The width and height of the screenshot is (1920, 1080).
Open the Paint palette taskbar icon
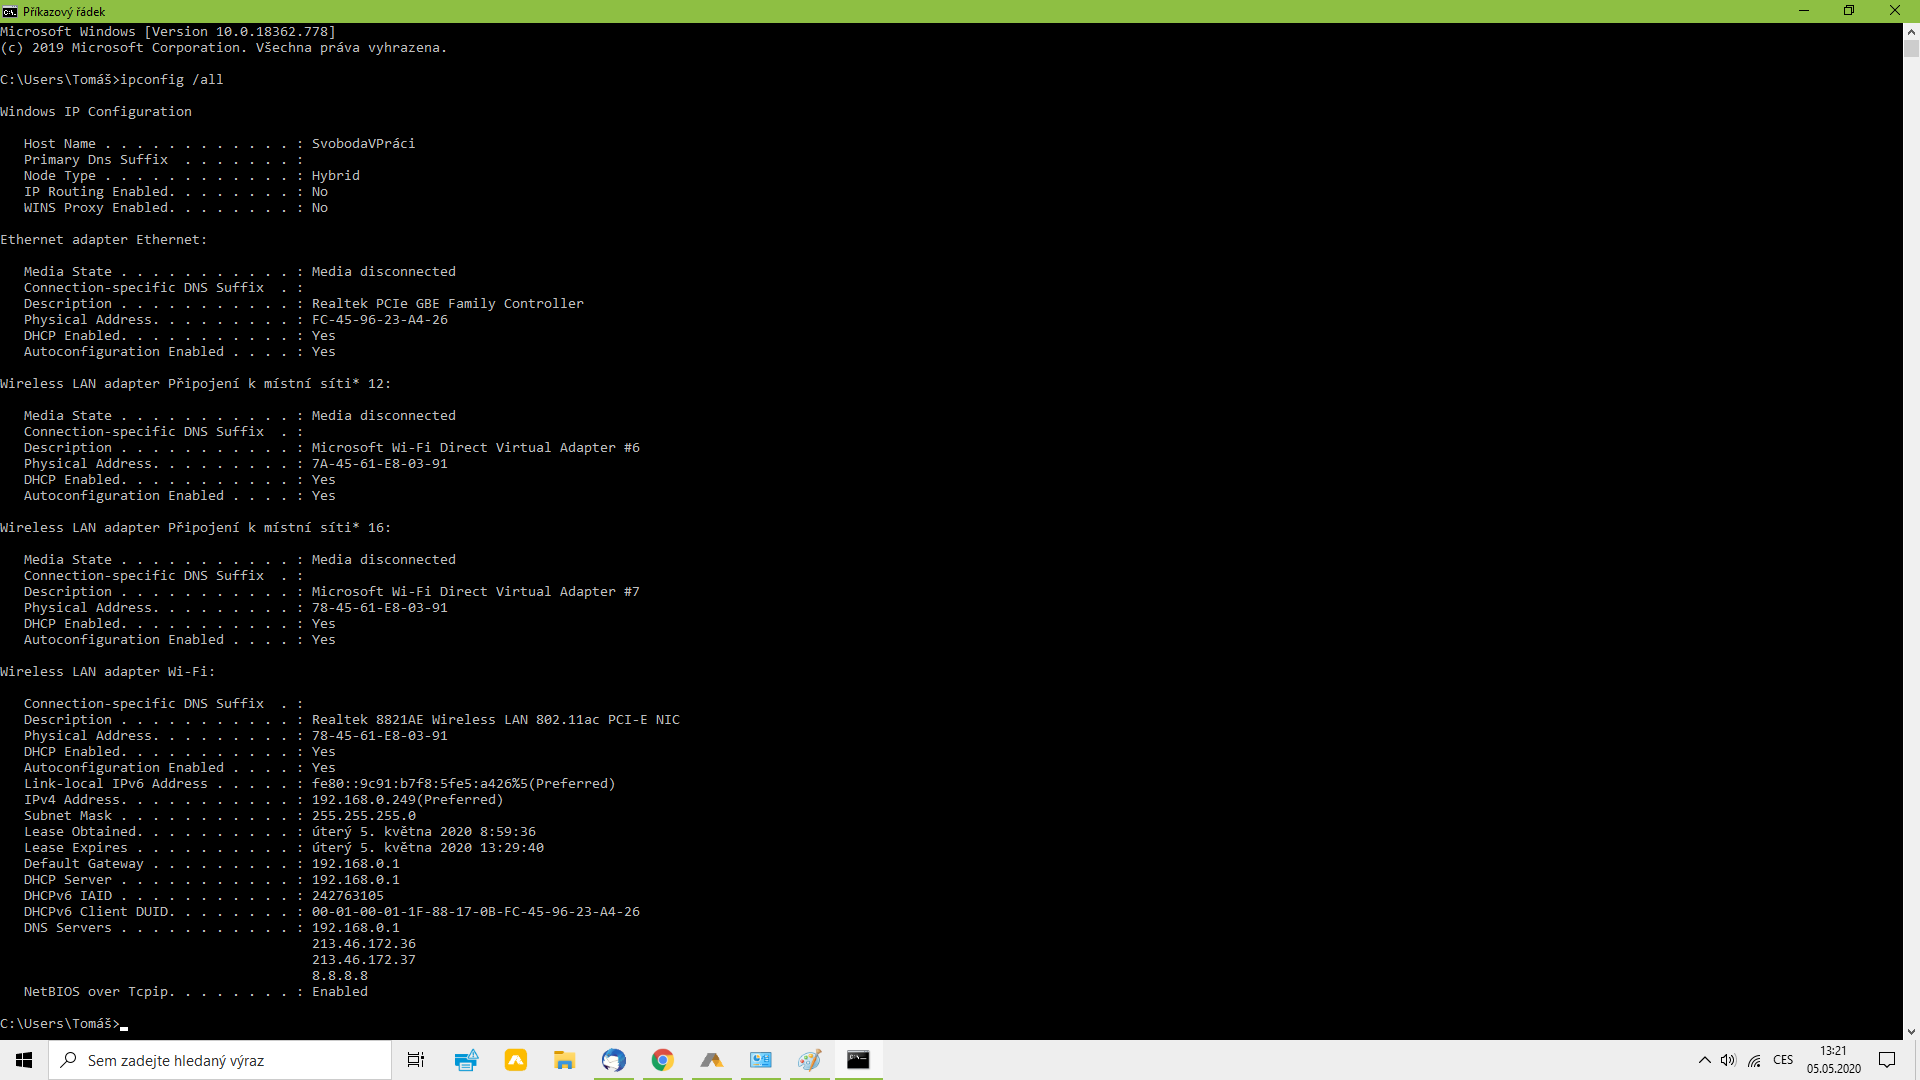click(809, 1060)
